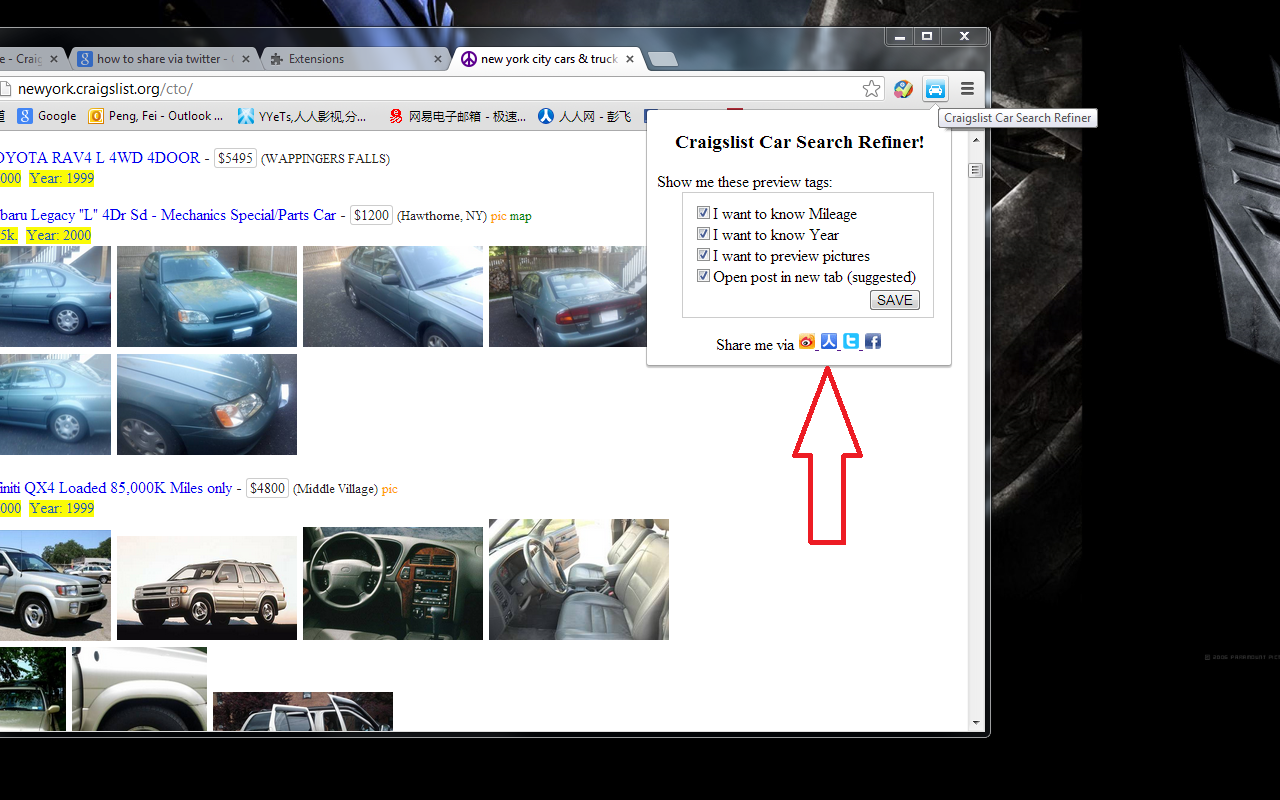Click the $5495 price tag
Viewport: 1280px width, 800px height.
pos(235,158)
